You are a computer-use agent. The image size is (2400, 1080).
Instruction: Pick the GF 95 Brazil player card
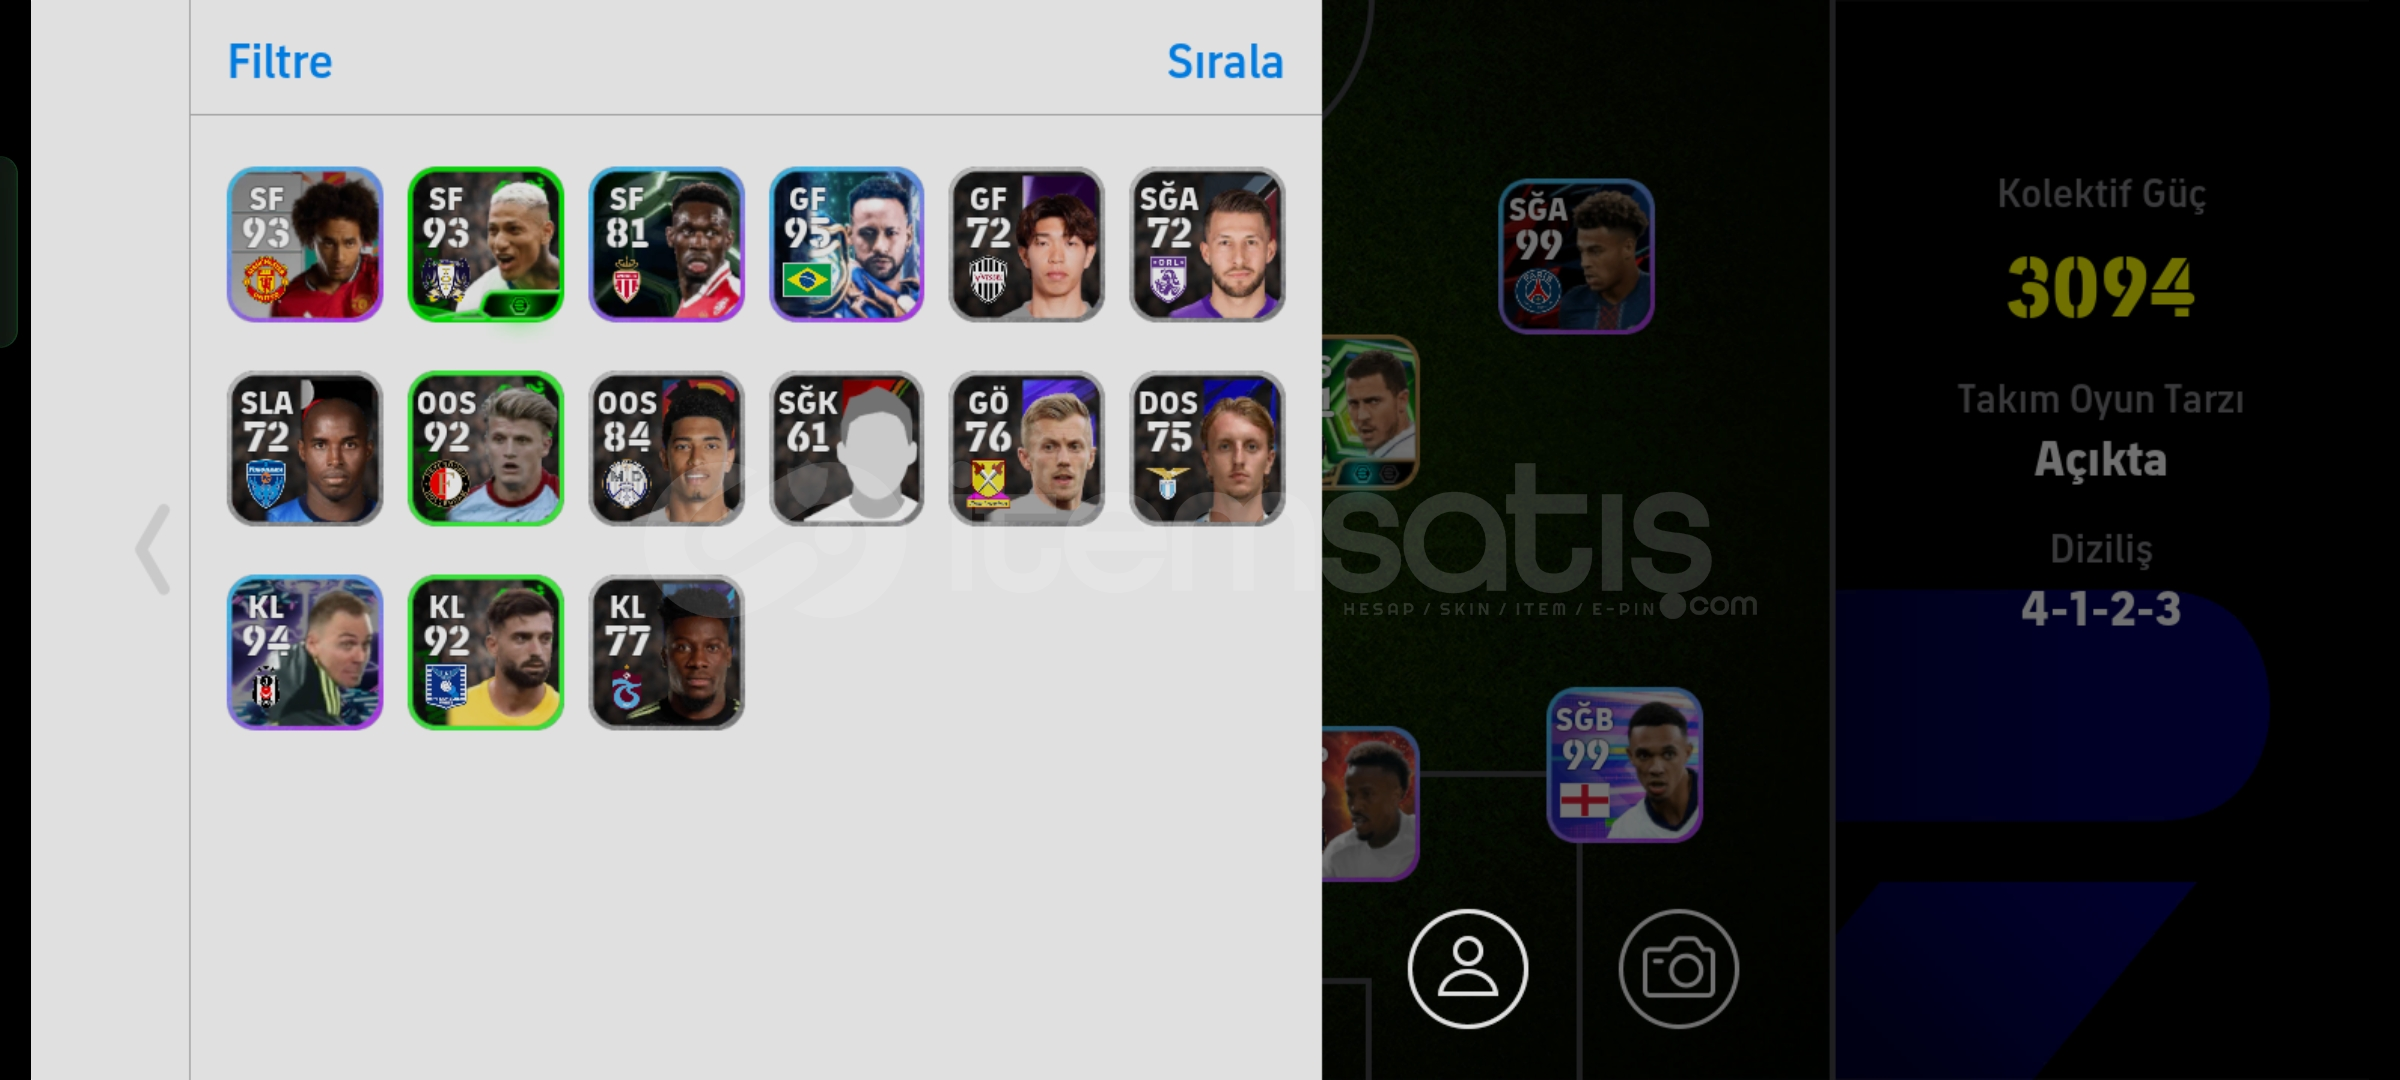pyautogui.click(x=846, y=244)
